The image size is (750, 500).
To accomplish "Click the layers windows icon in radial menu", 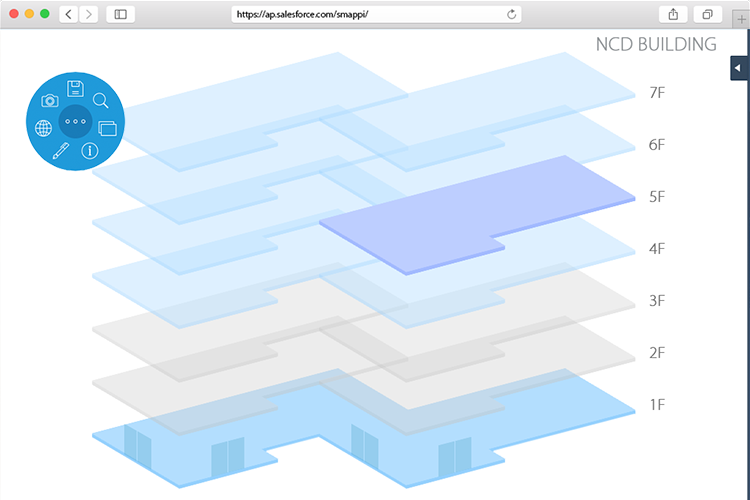I will [x=108, y=128].
